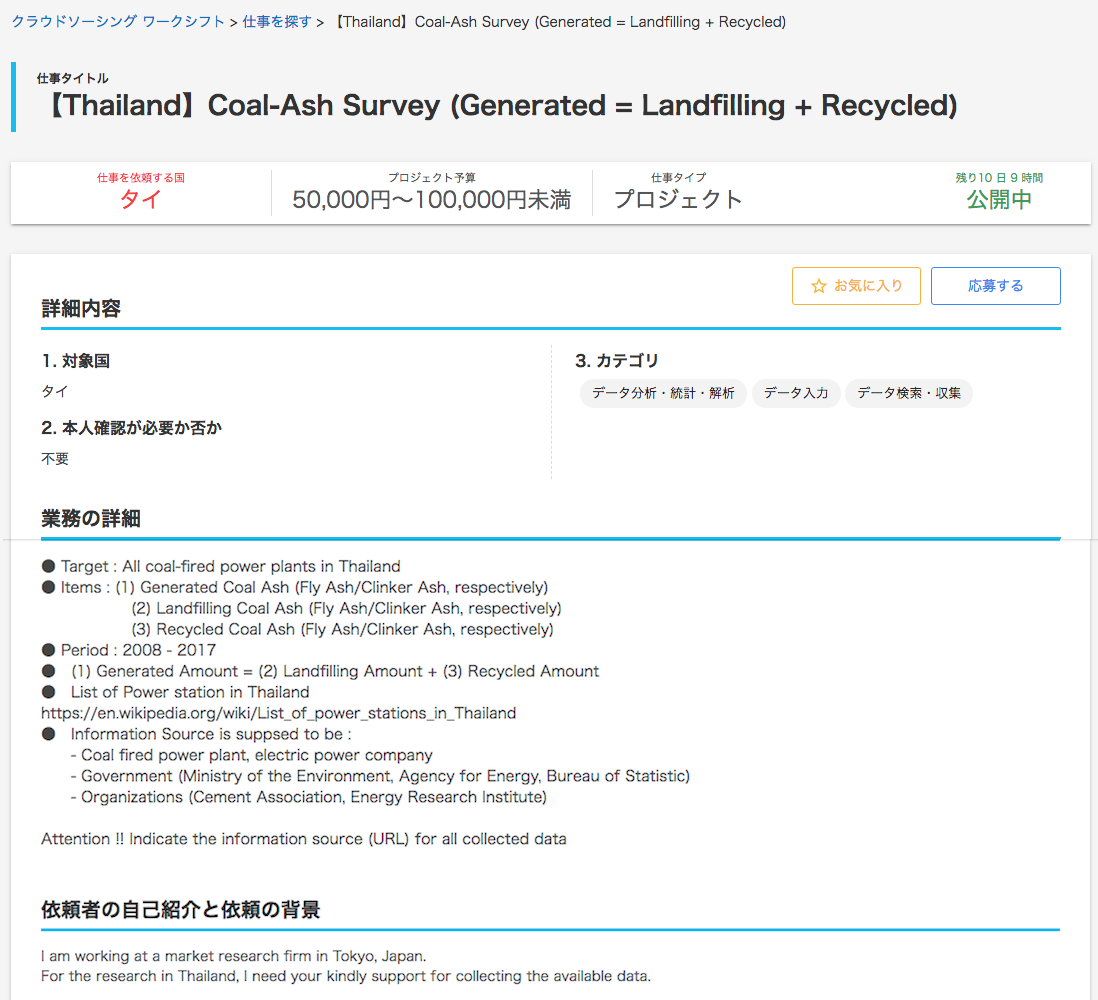The height and width of the screenshot is (1000, 1098).
Task: Click the Wikipedia power stations URL
Action: 278,713
